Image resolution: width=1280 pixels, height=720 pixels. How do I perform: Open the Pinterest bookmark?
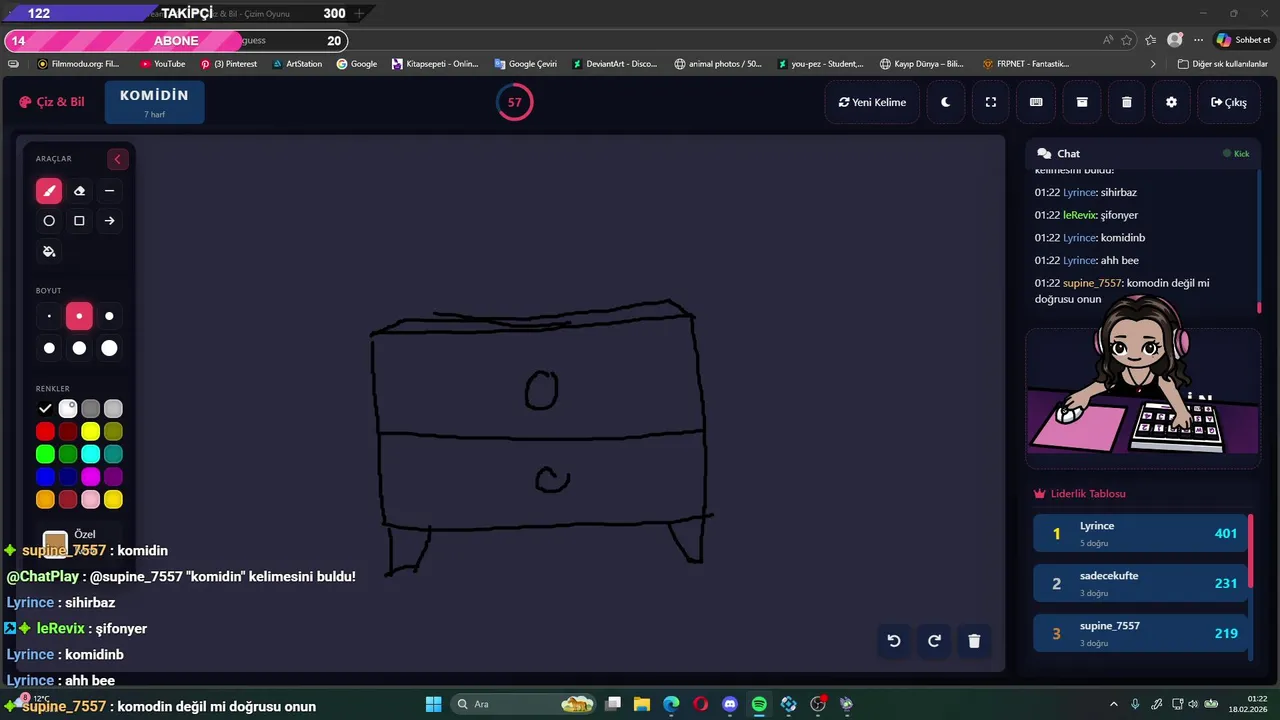229,64
